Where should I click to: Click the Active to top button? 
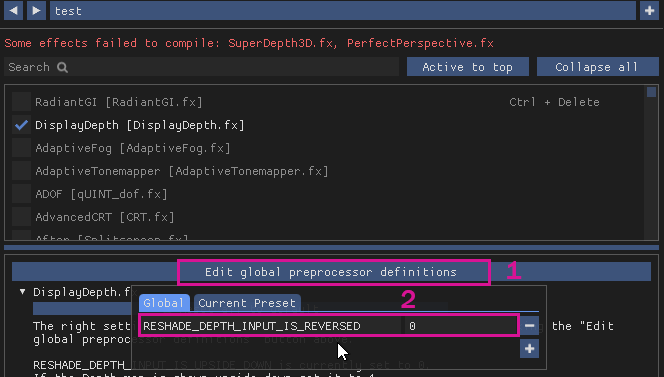pos(468,67)
